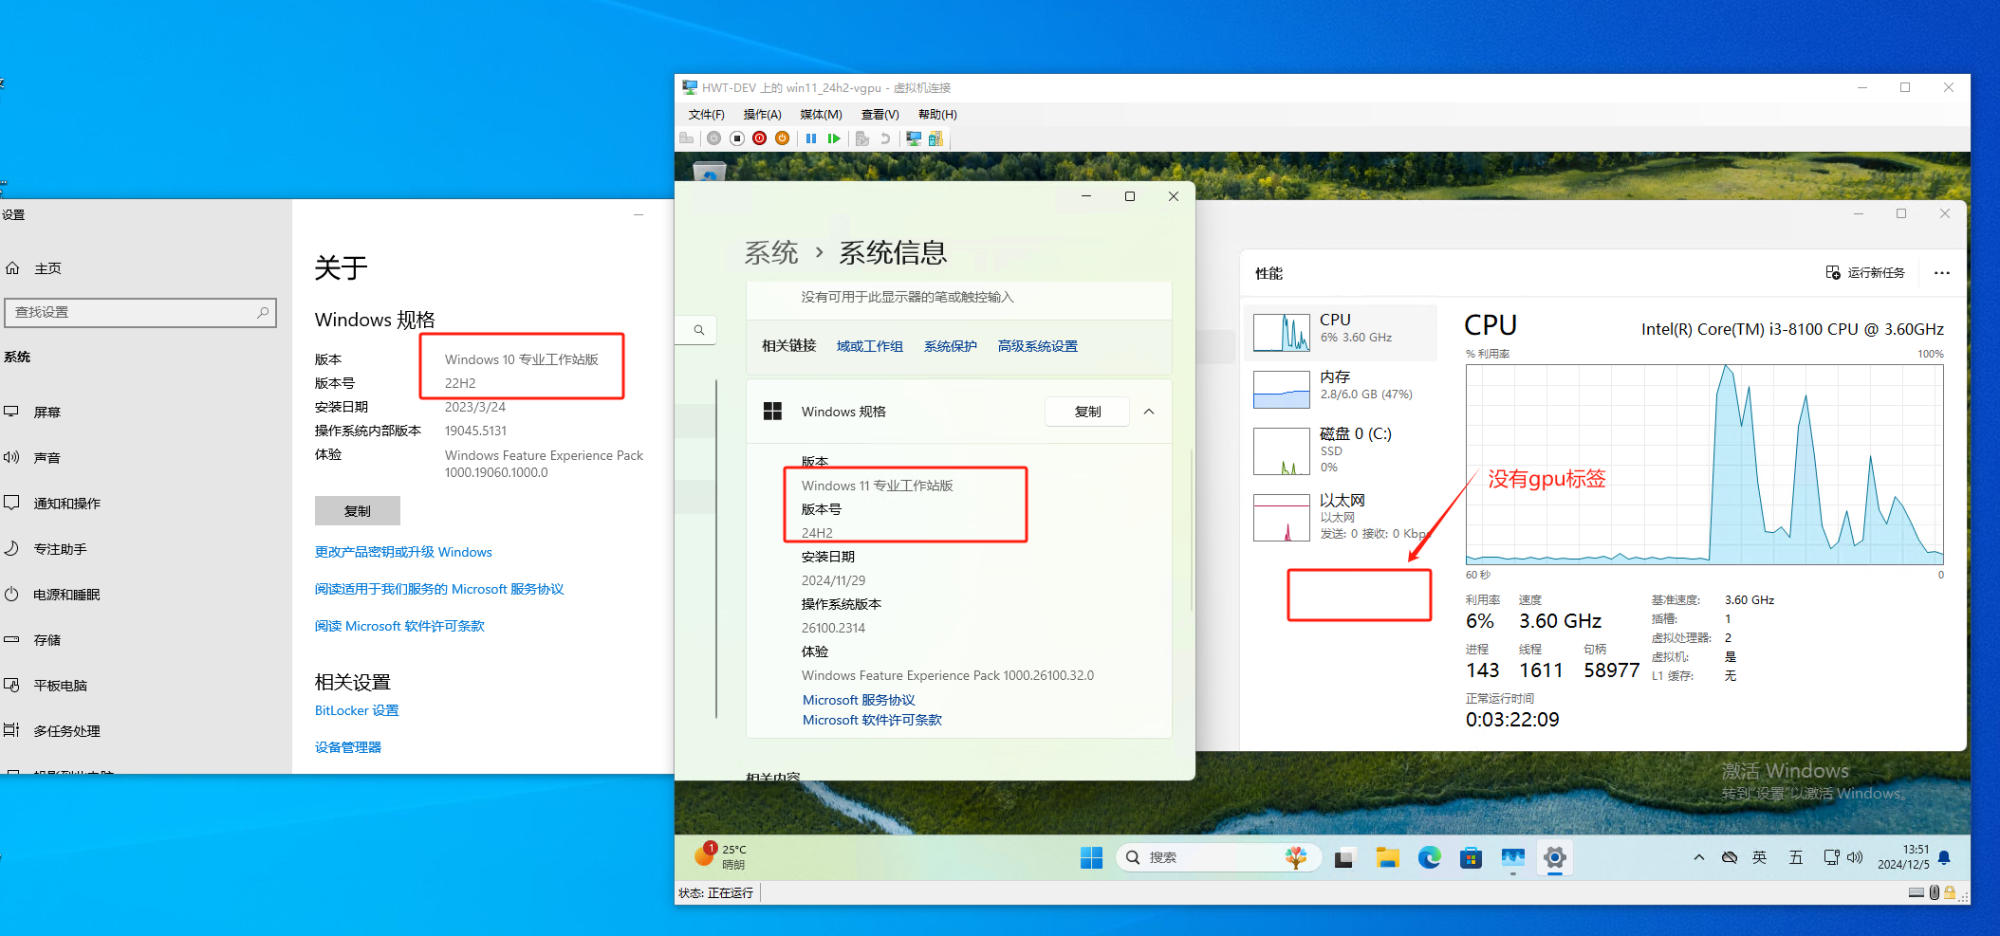Click the red Shut Down VM icon
The image size is (2000, 936).
pyautogui.click(x=760, y=138)
